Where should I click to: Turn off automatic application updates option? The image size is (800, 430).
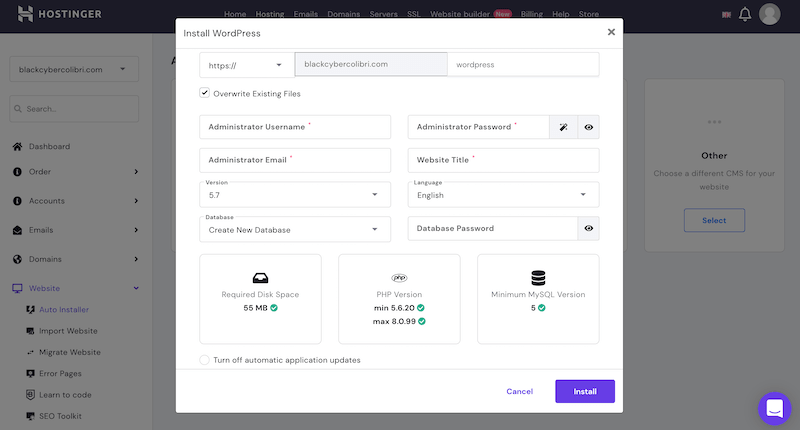click(x=204, y=360)
